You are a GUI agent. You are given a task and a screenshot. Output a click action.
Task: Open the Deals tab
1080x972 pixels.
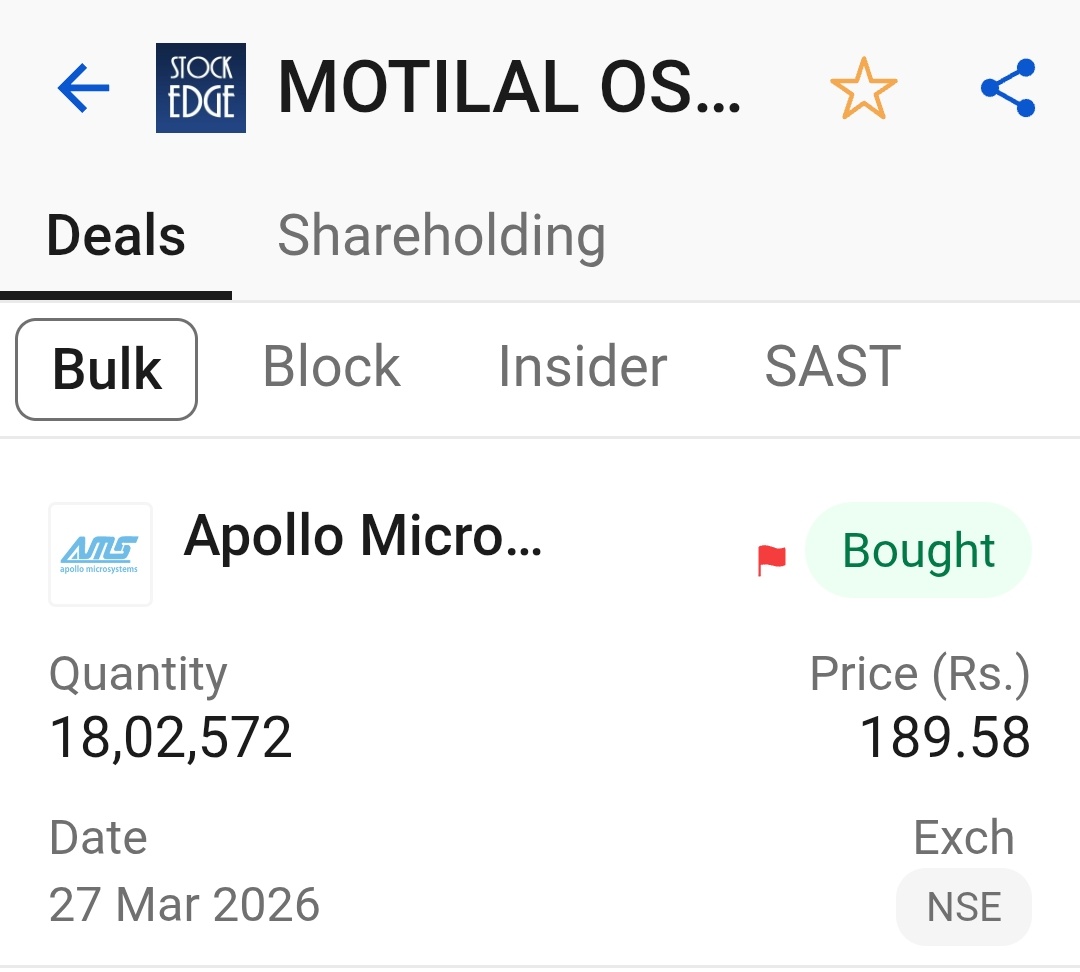pos(116,236)
